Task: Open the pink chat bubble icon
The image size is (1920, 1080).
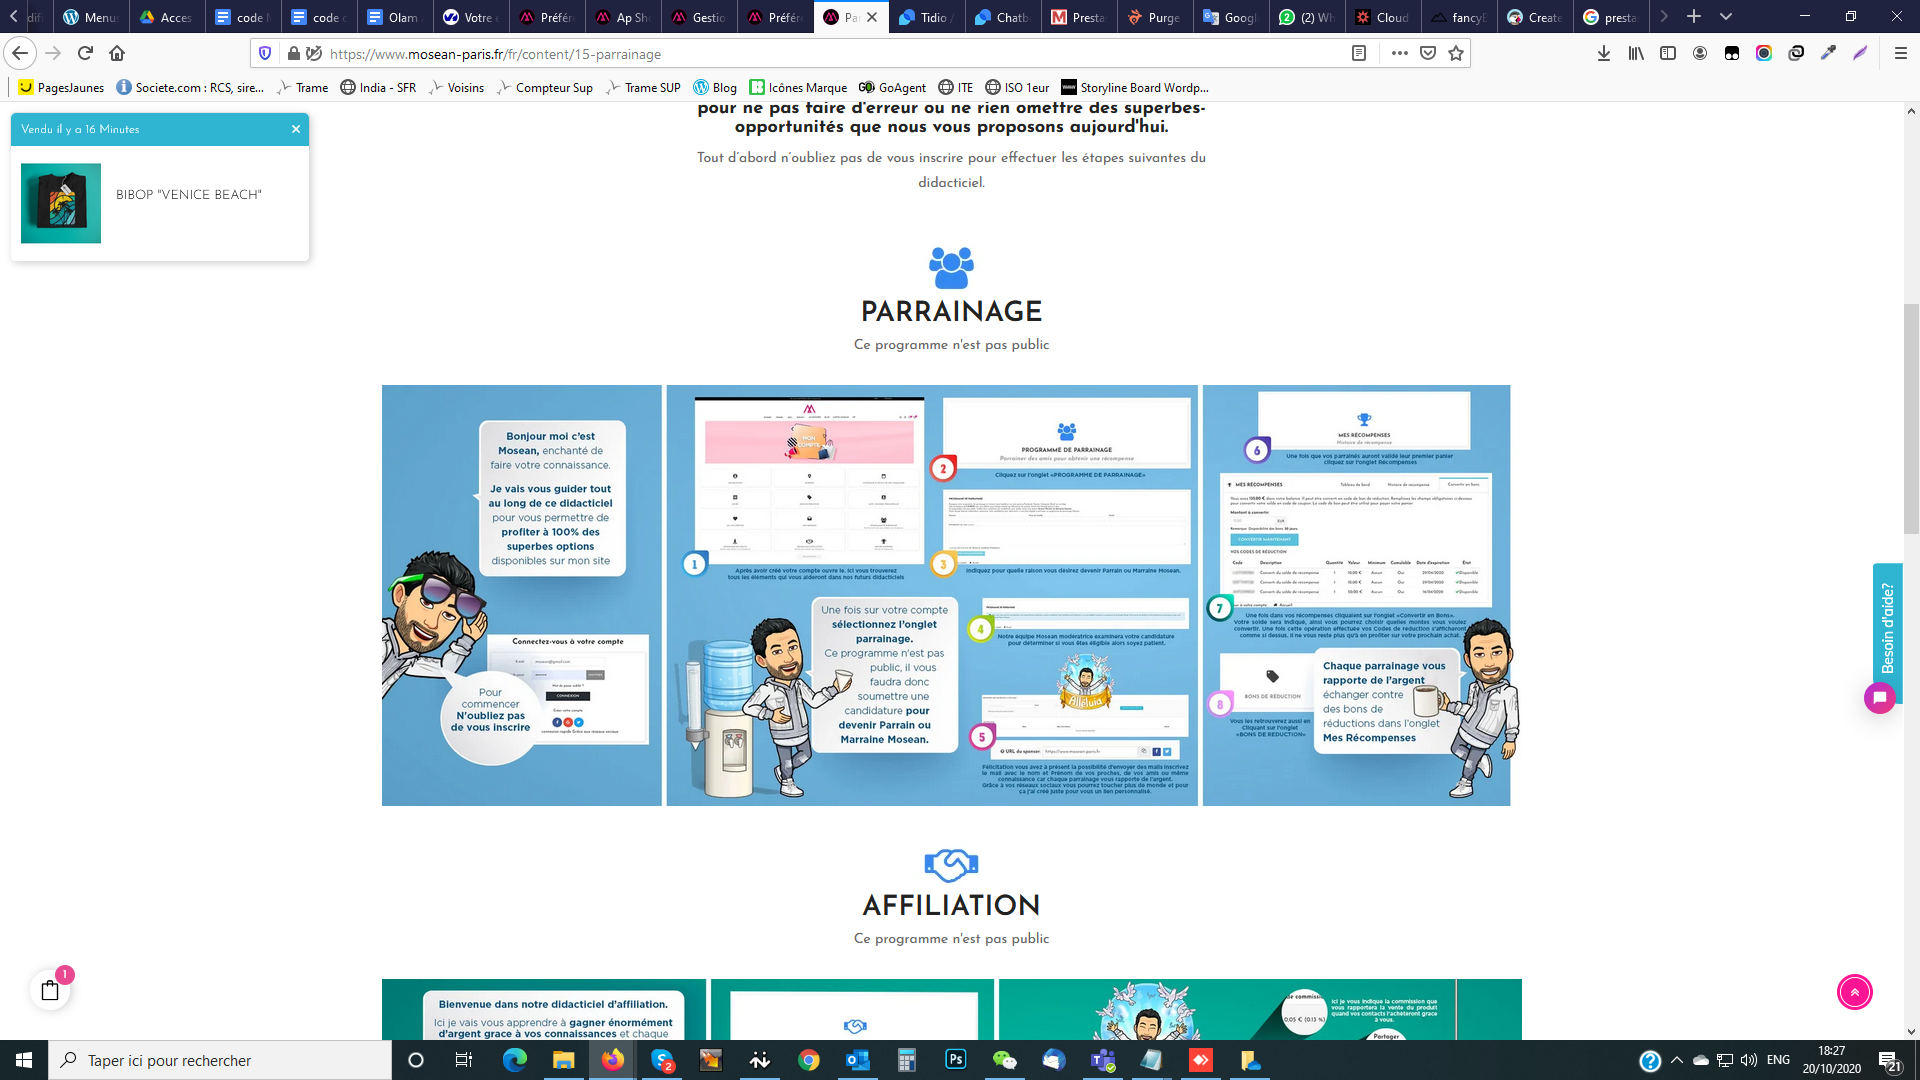Action: tap(1879, 697)
